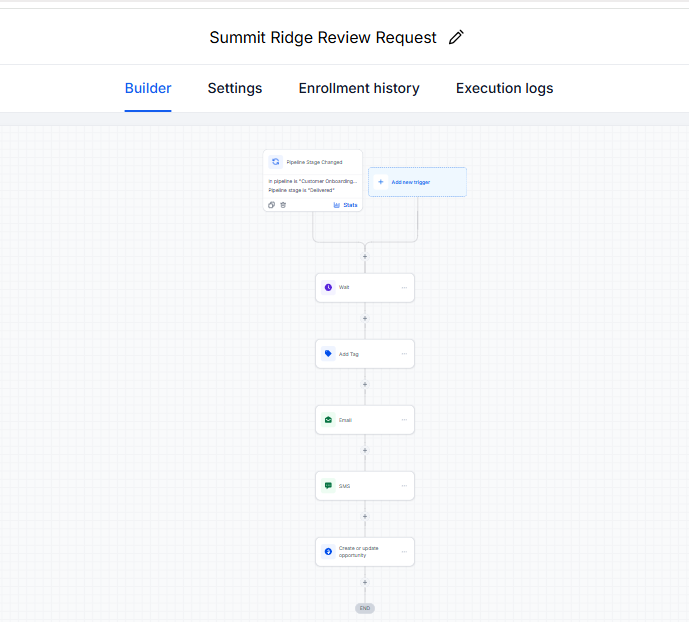Open Stats for the trigger
The height and width of the screenshot is (622, 689).
point(345,205)
